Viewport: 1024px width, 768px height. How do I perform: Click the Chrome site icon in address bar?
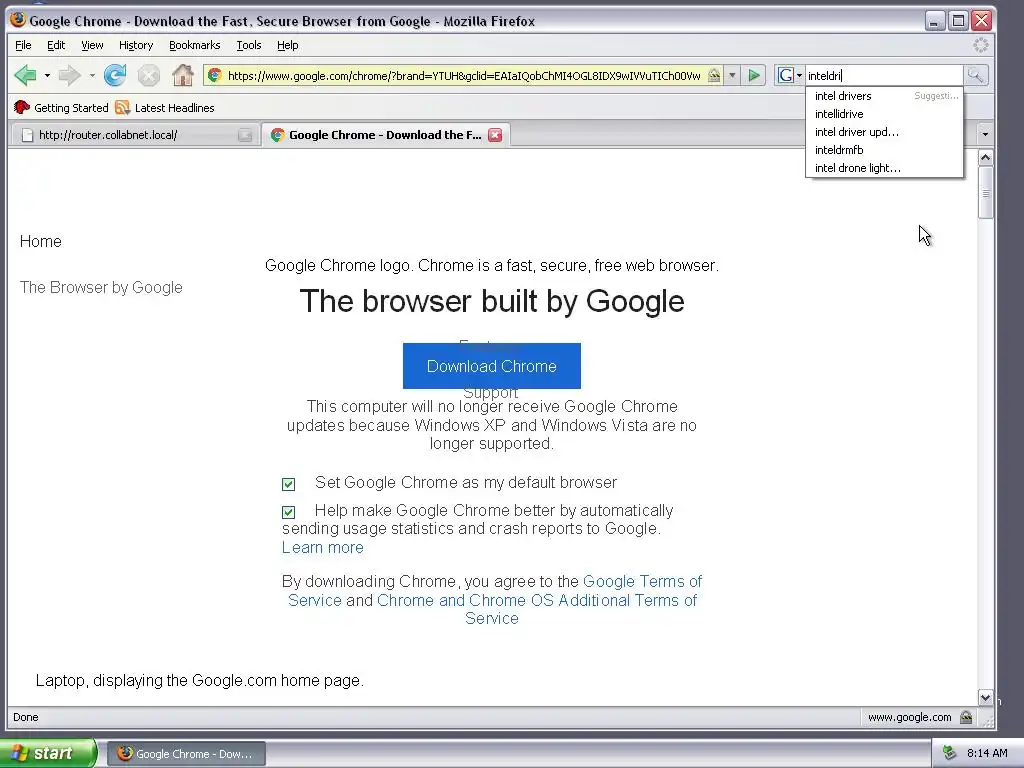(x=215, y=76)
